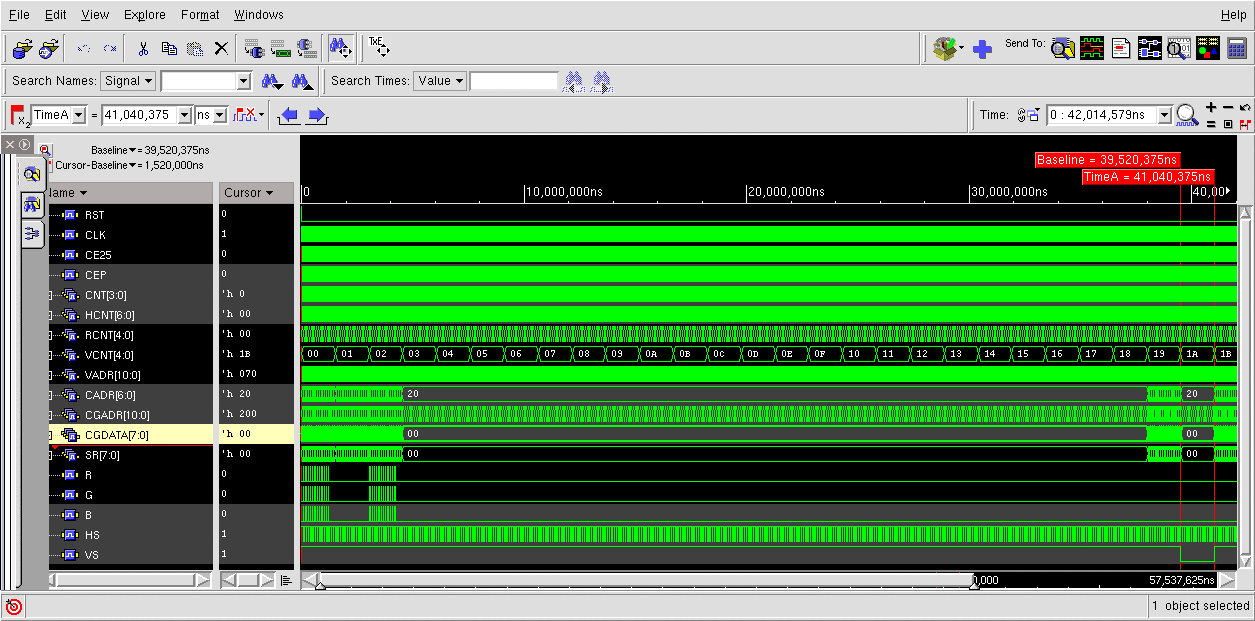Select the HS signal
The width and height of the screenshot is (1255, 621).
(x=92, y=534)
